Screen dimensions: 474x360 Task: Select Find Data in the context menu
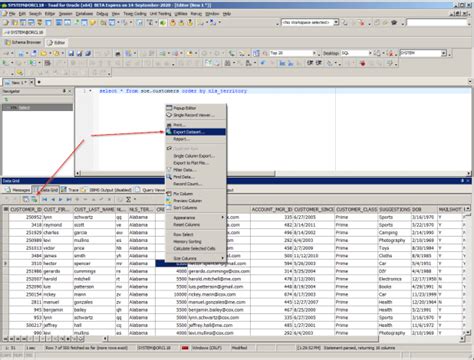pos(196,177)
